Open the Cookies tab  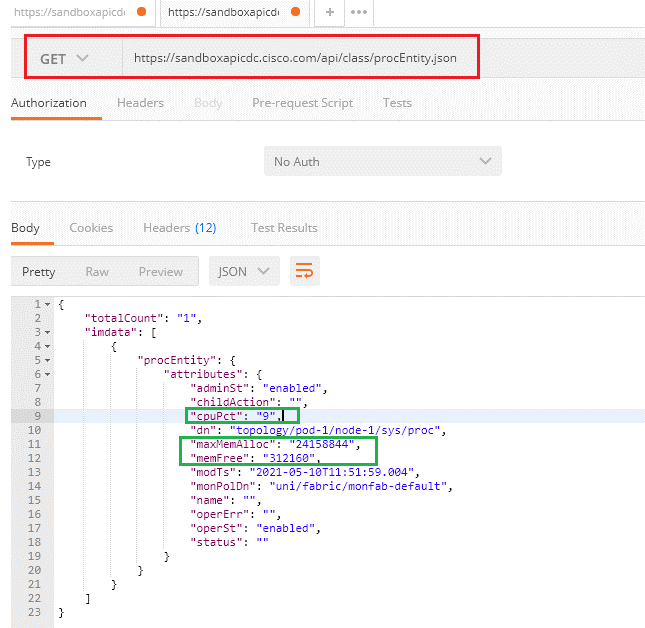(x=91, y=228)
